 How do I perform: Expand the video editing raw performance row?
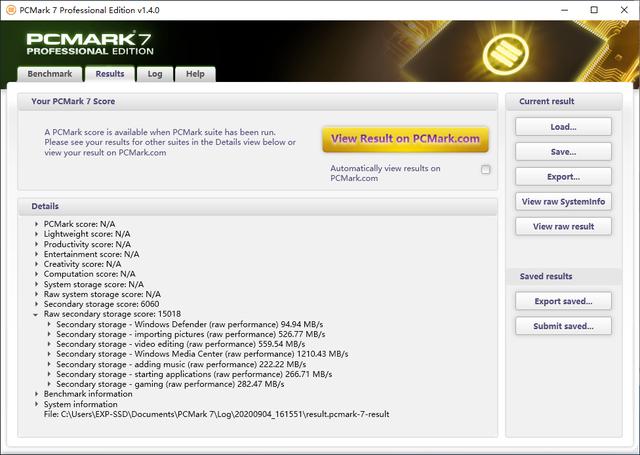pos(49,344)
